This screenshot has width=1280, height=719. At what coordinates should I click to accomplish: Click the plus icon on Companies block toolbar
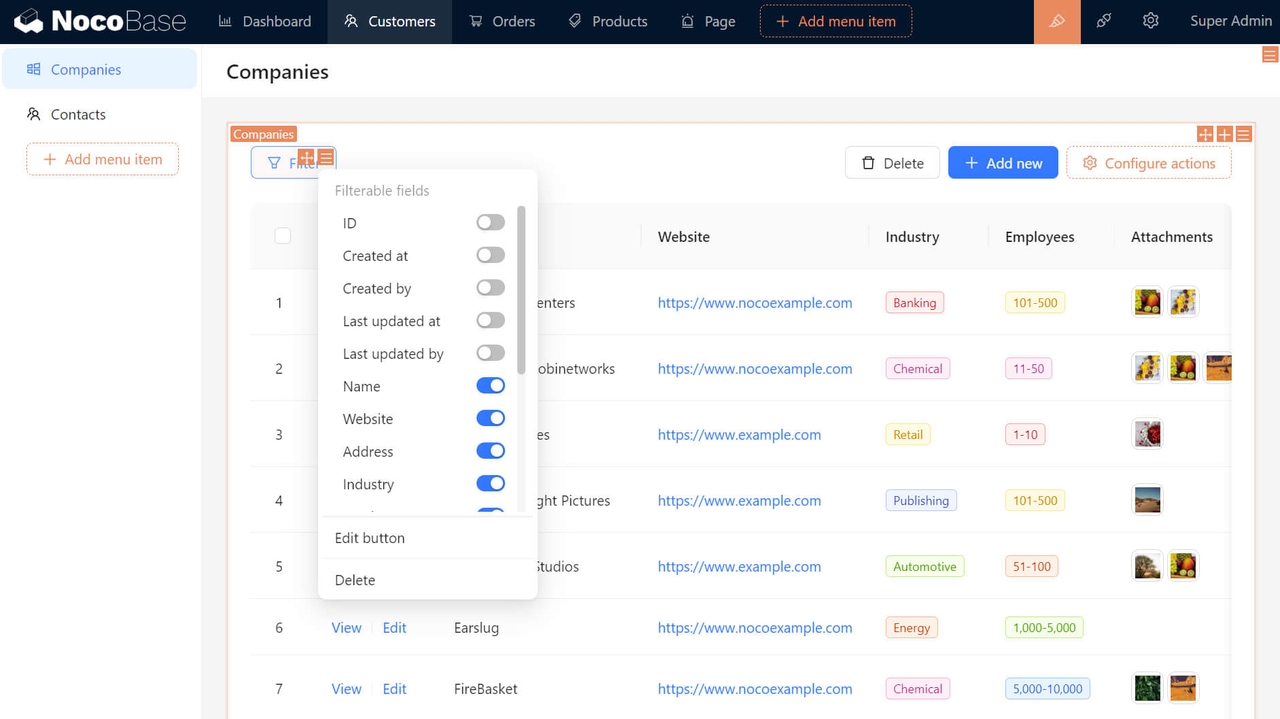point(1224,134)
